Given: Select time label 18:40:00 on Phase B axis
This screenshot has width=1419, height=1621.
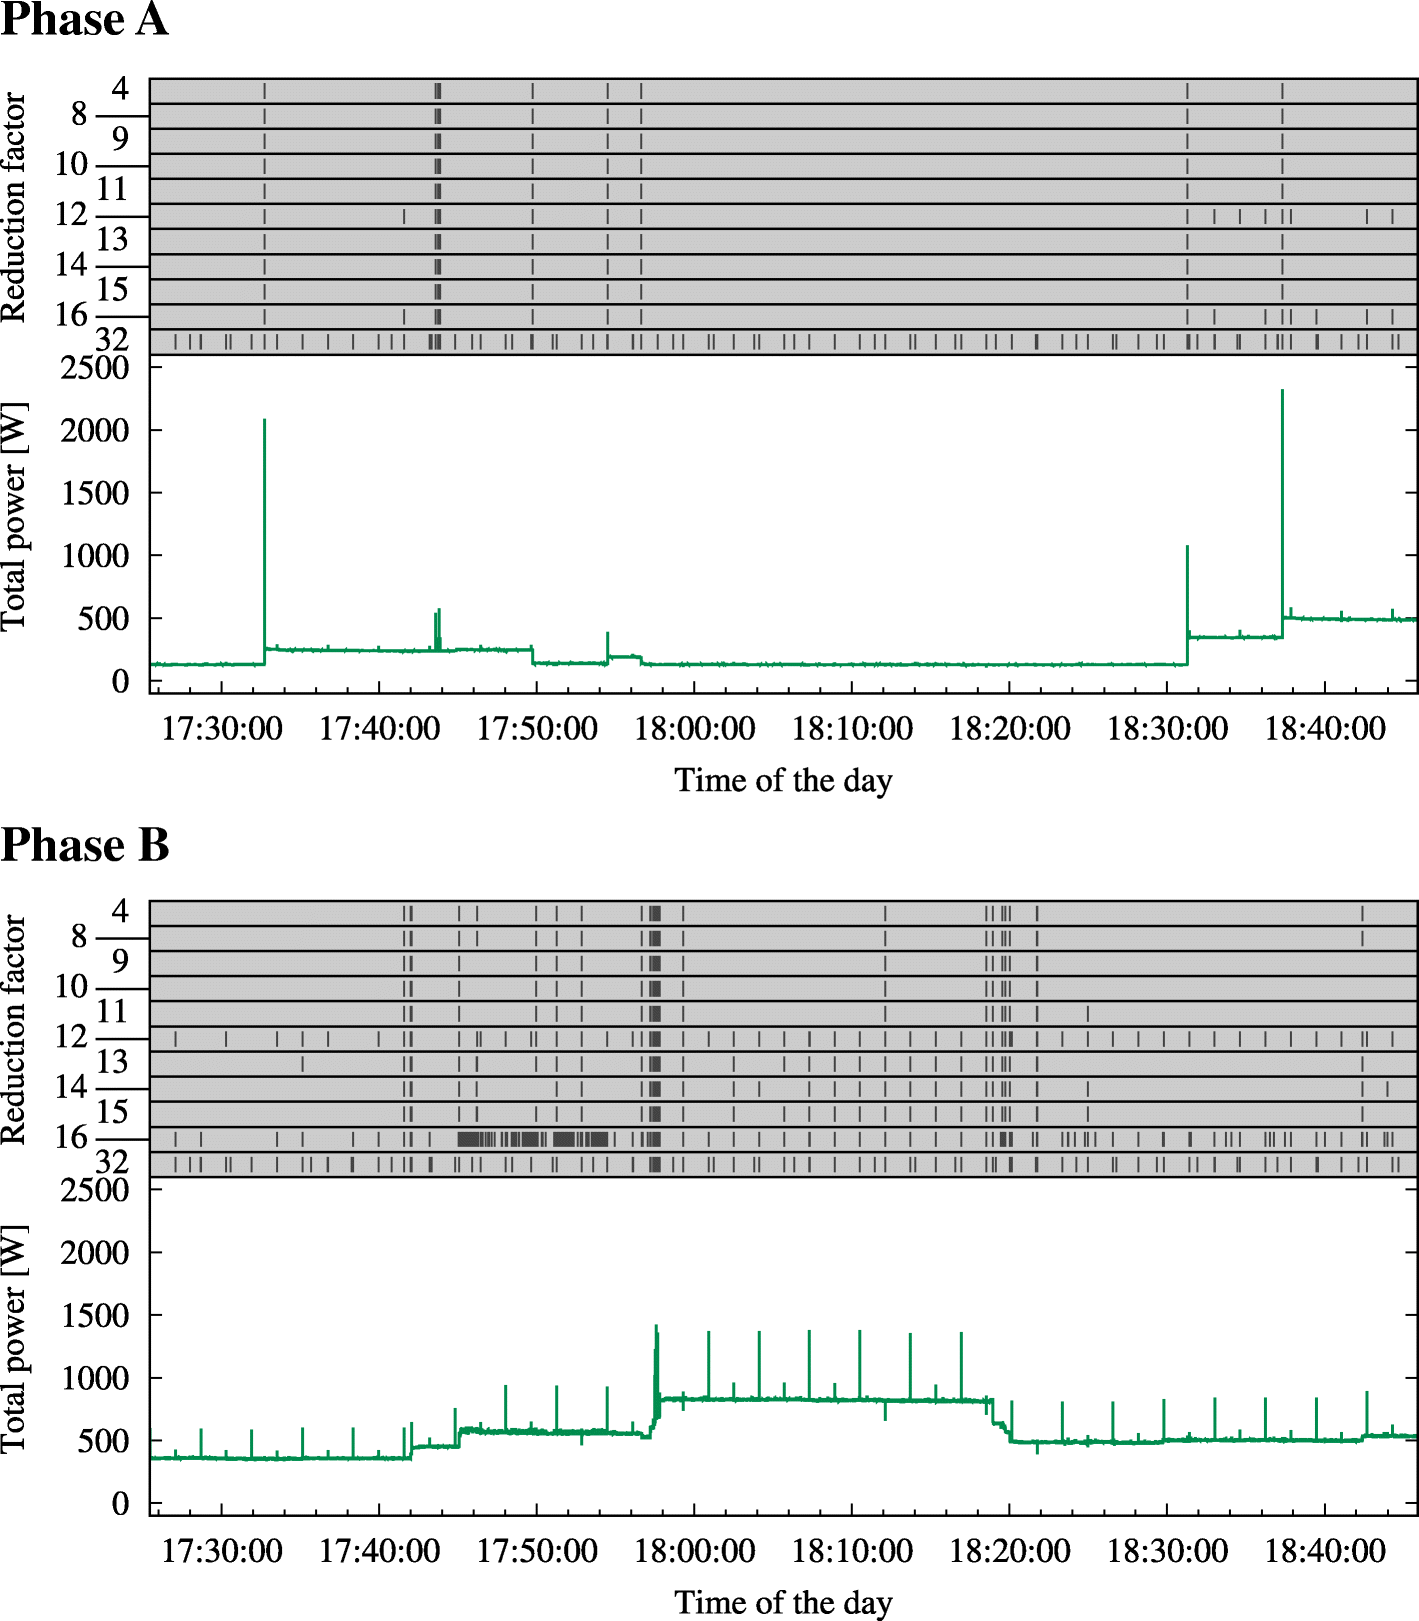Looking at the screenshot, I should click(x=1325, y=1550).
